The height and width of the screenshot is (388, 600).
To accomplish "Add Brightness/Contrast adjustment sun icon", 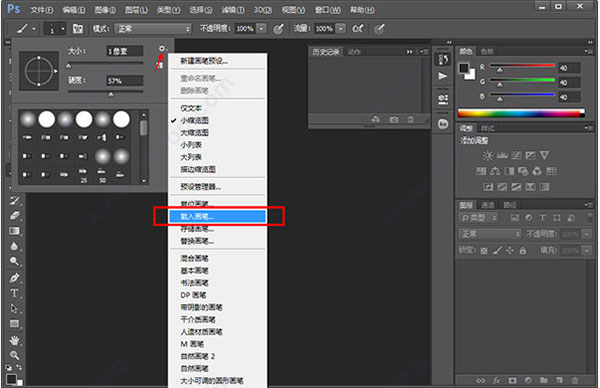I will [487, 155].
